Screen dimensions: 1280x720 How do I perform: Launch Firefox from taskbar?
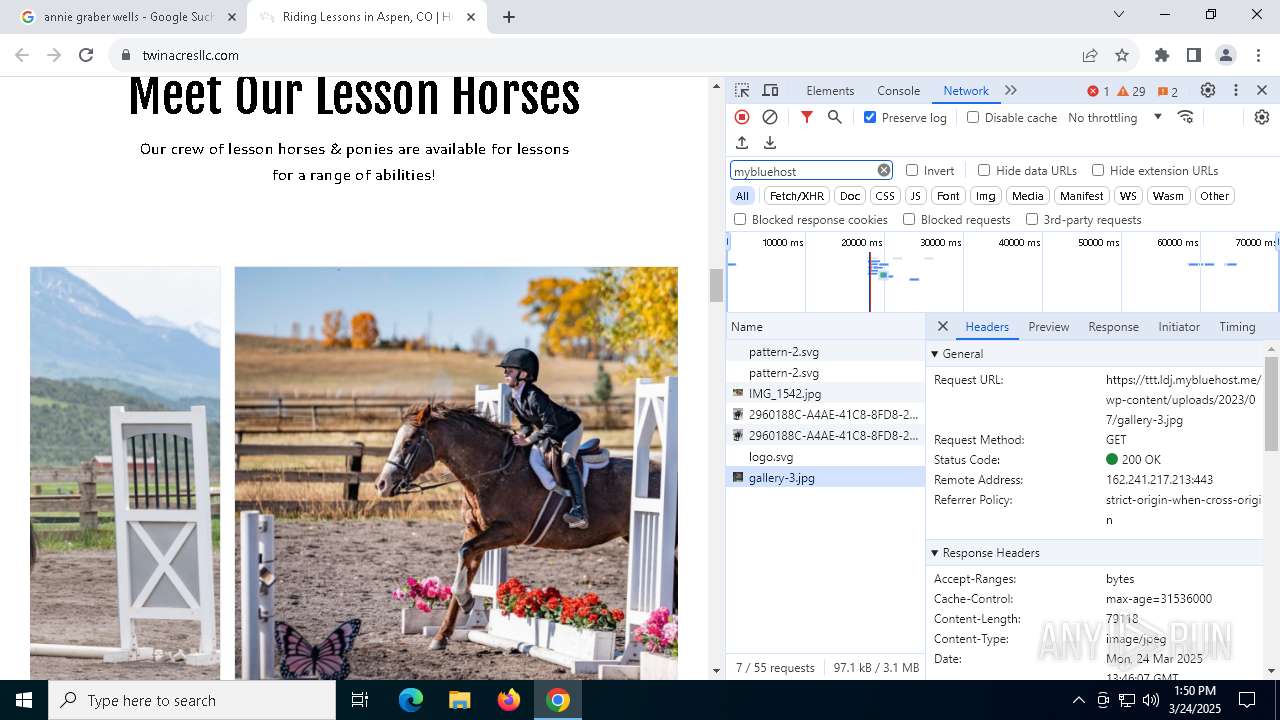click(509, 700)
